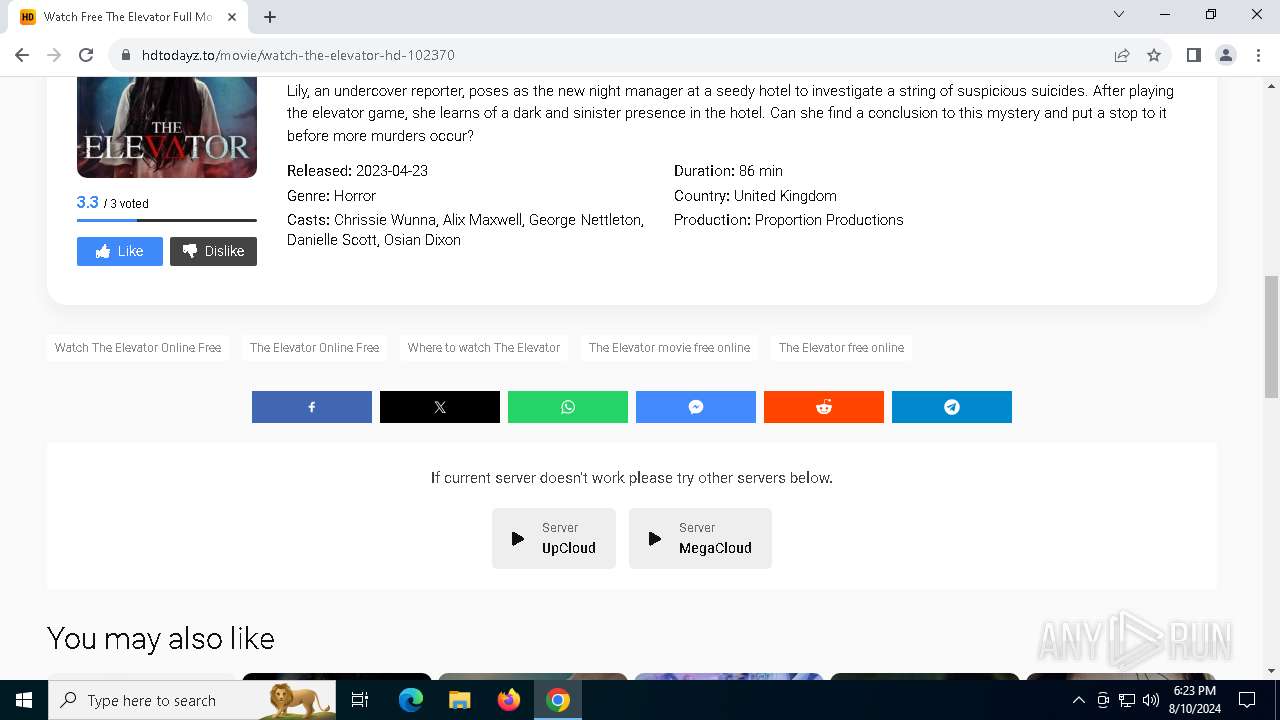Open the tab search dropdown
This screenshot has height=720, width=1280.
pos(1119,15)
